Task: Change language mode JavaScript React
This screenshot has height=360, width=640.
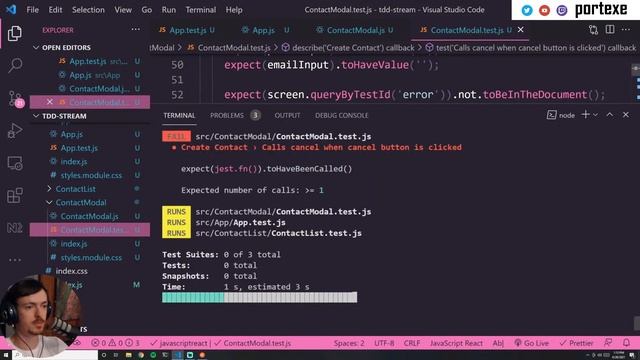Action: coord(456,343)
